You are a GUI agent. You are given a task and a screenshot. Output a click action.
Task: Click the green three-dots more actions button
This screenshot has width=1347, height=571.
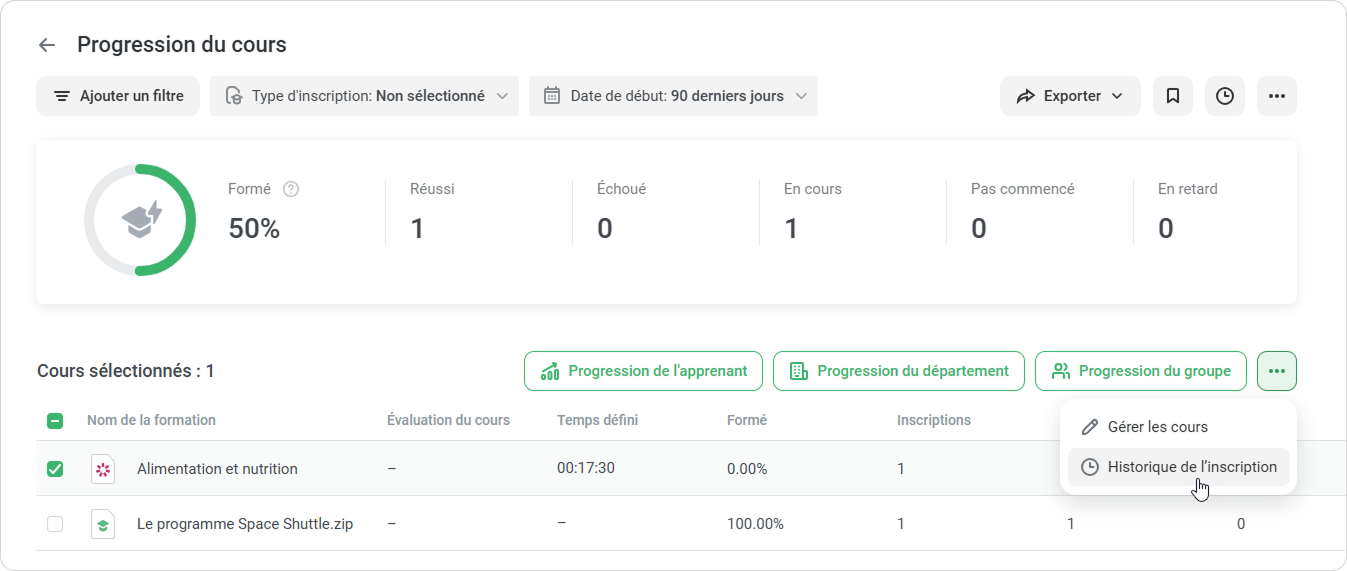1276,371
